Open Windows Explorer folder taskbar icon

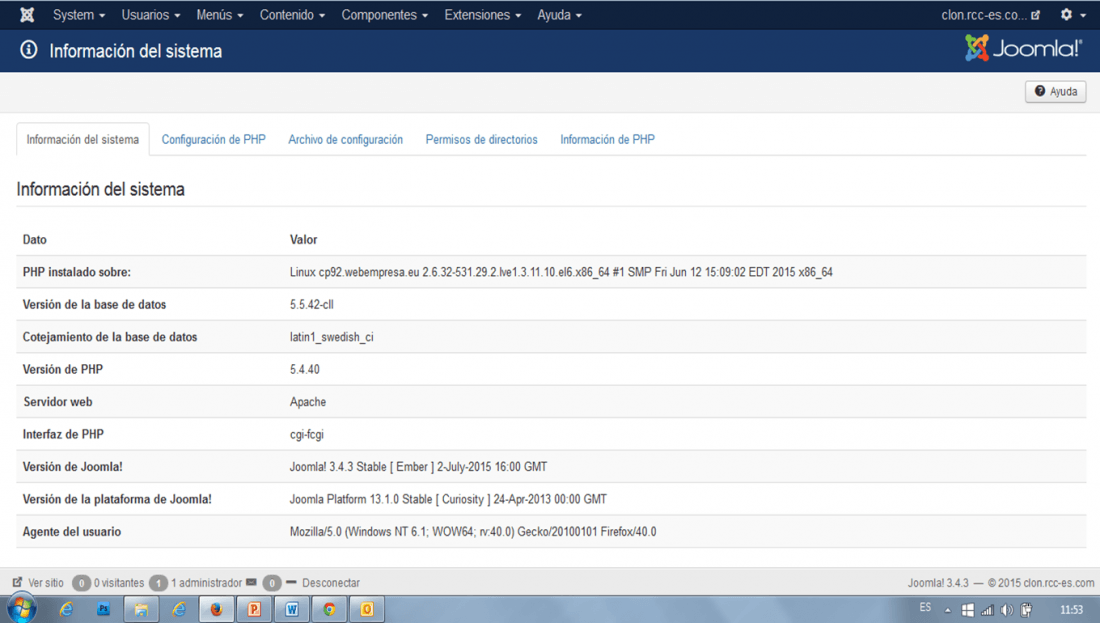click(141, 609)
